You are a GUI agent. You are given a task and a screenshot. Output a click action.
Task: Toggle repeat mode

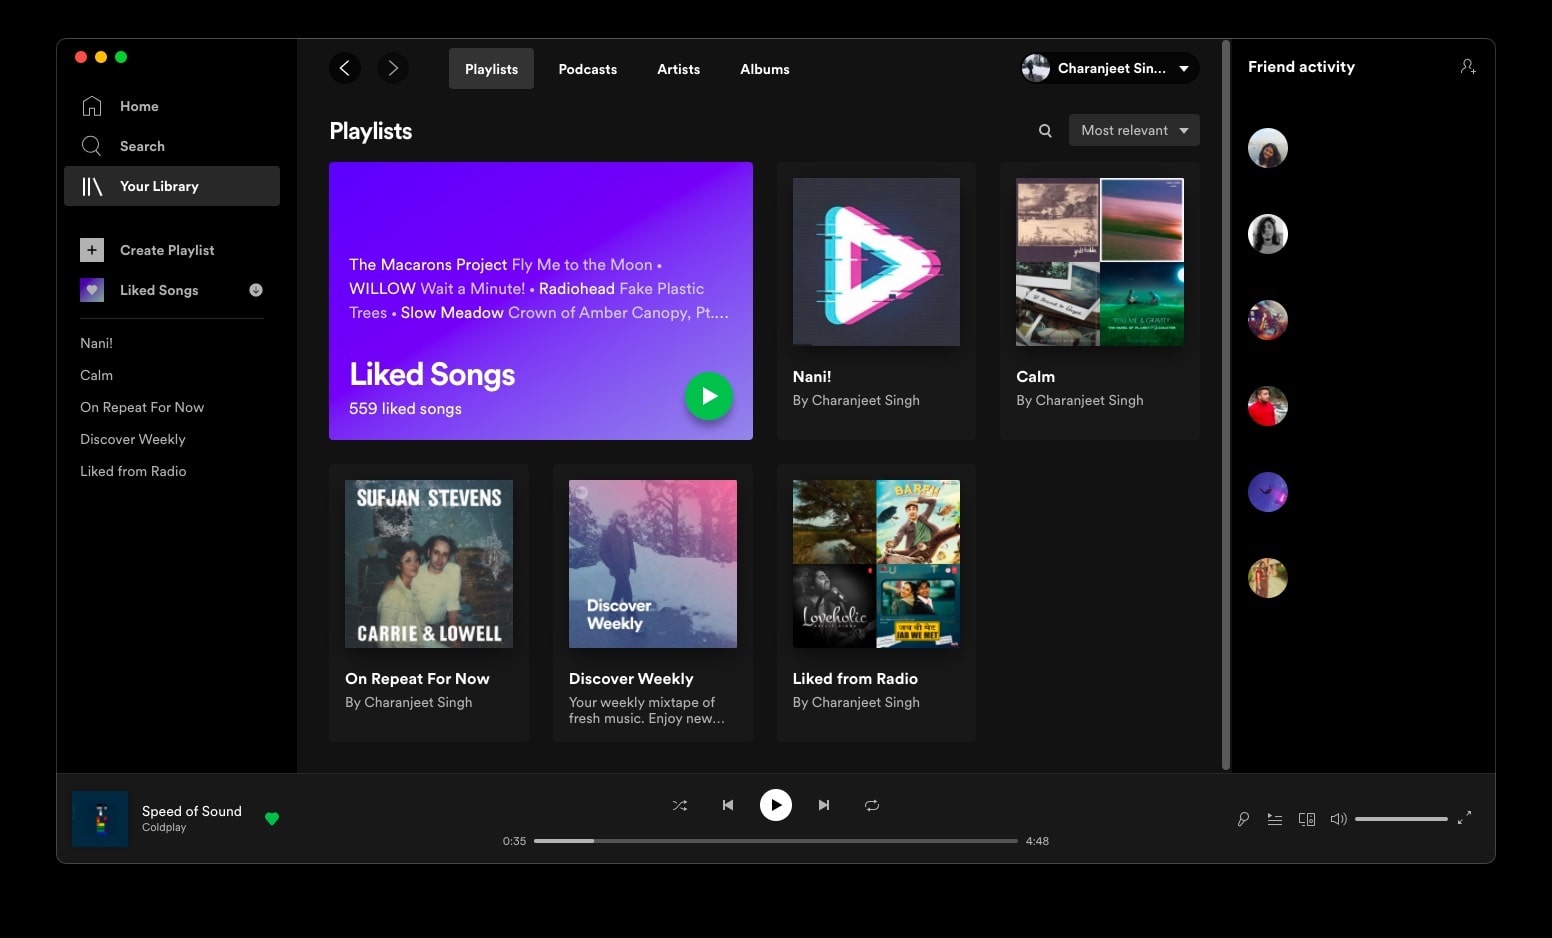(x=871, y=805)
